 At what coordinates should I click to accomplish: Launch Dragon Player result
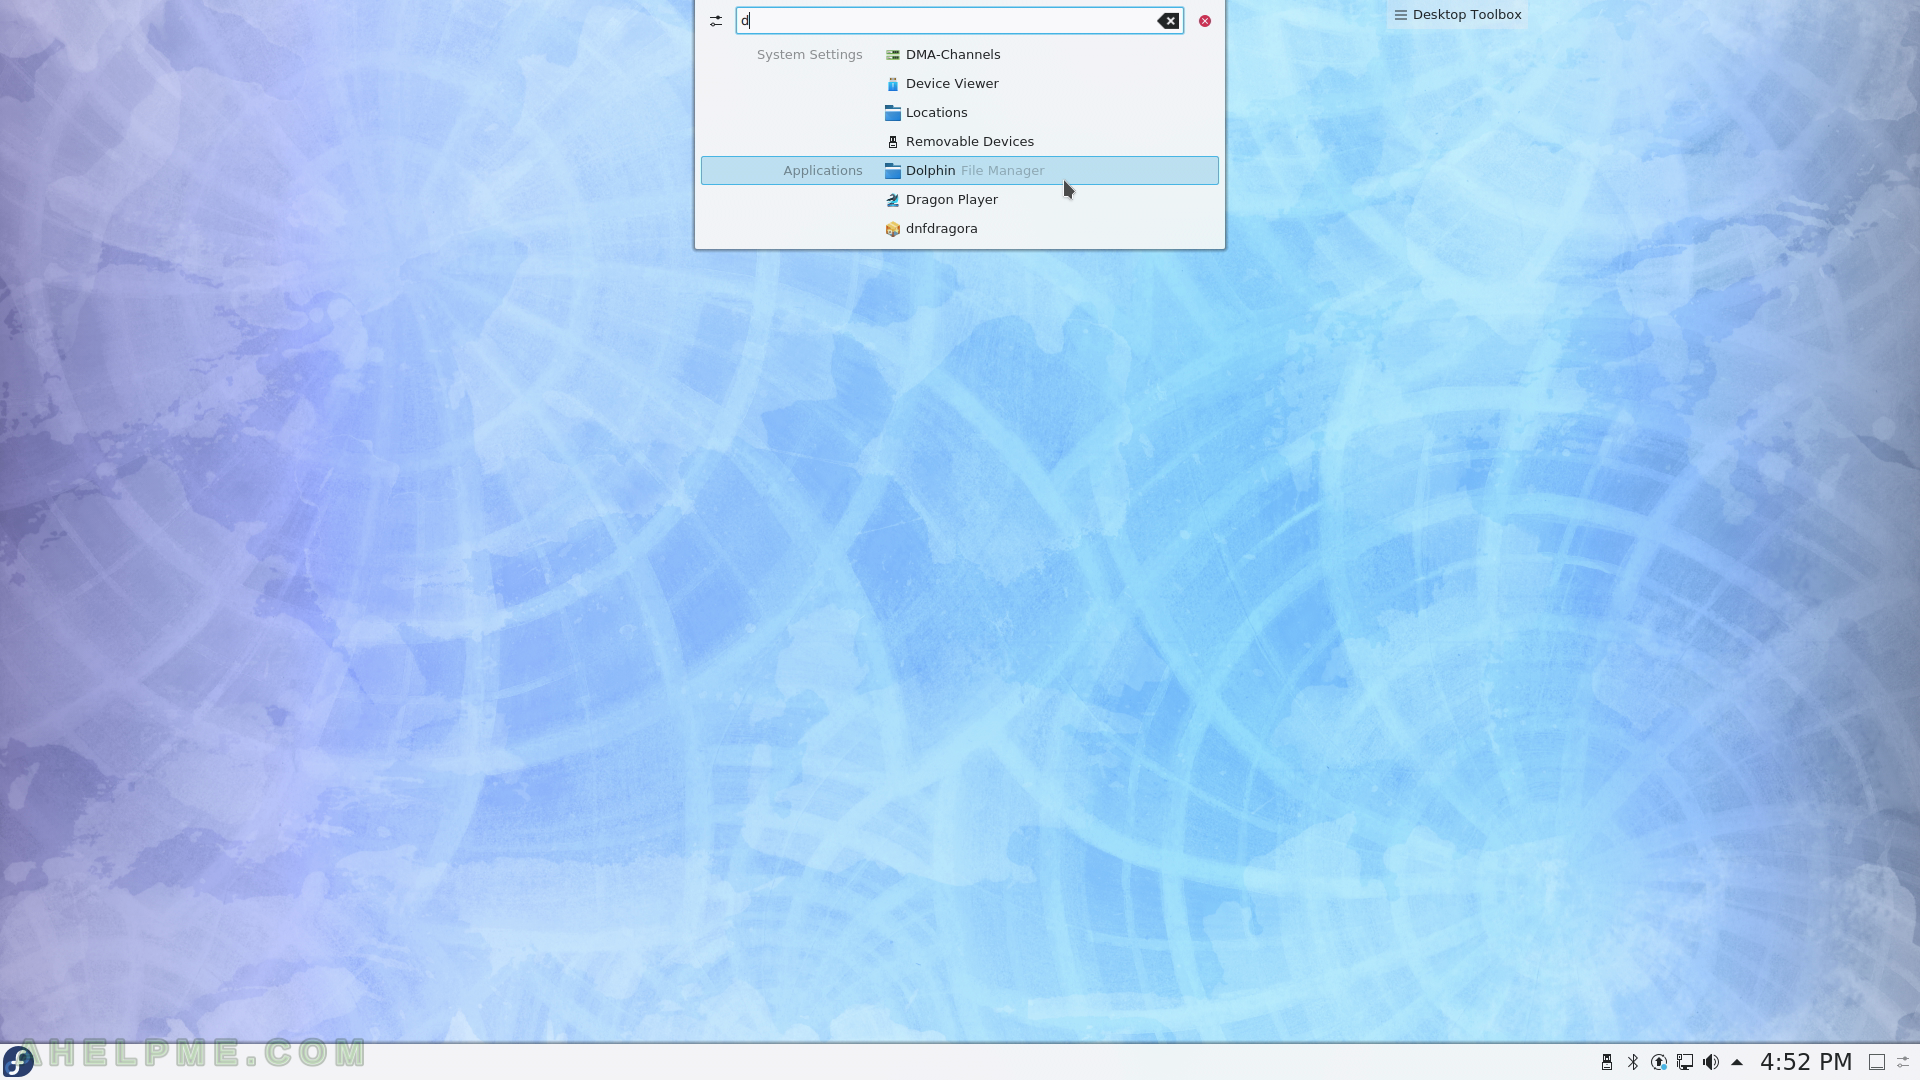click(960, 200)
